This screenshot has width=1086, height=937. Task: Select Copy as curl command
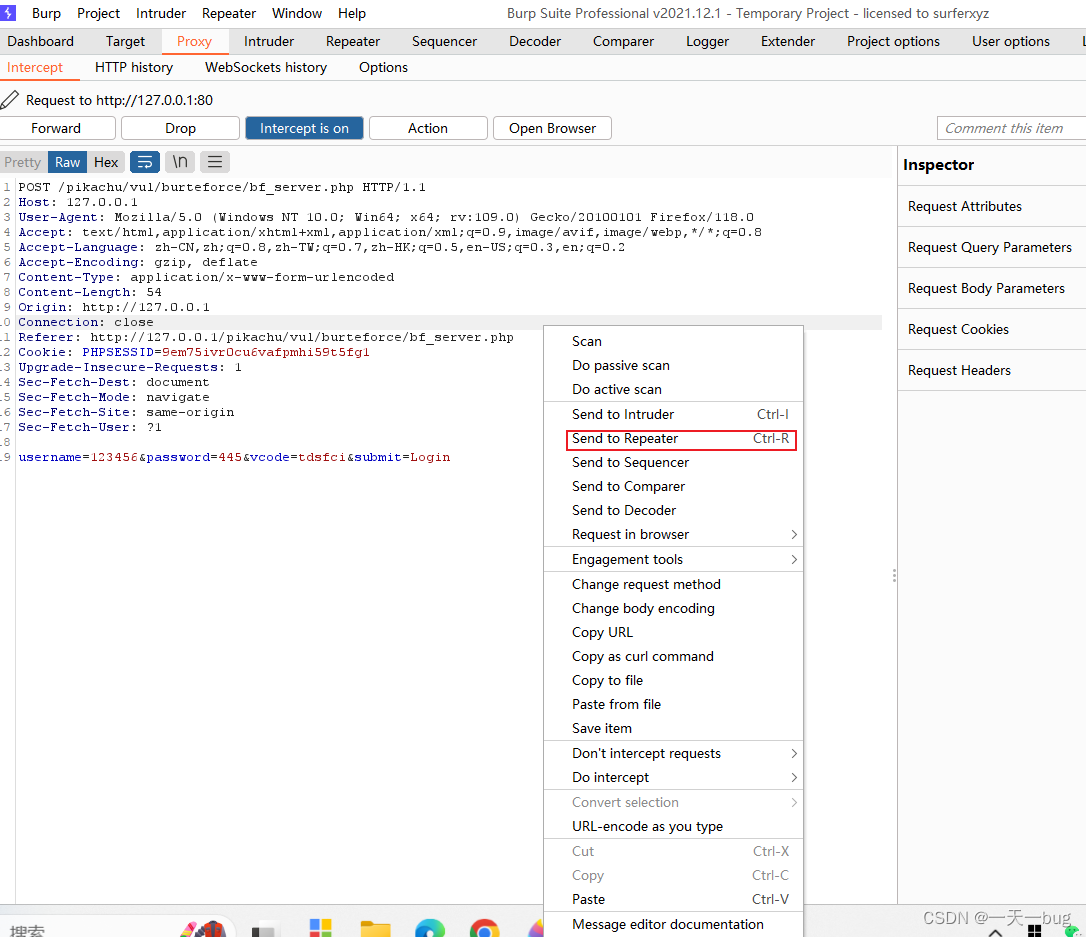673,657
